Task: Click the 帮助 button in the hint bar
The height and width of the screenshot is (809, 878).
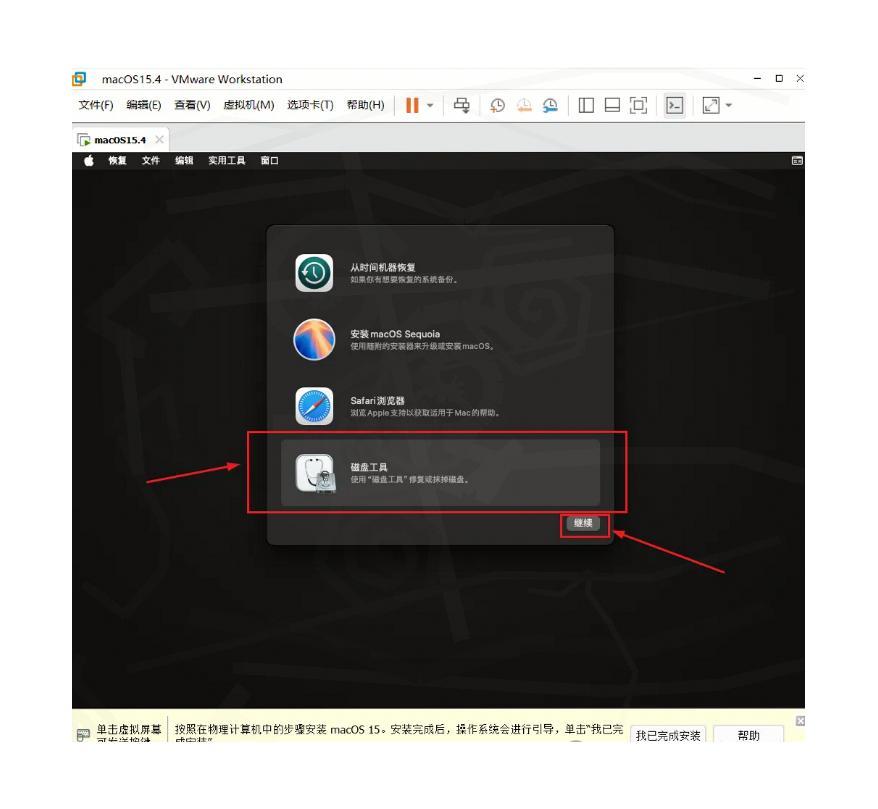Action: click(x=749, y=735)
